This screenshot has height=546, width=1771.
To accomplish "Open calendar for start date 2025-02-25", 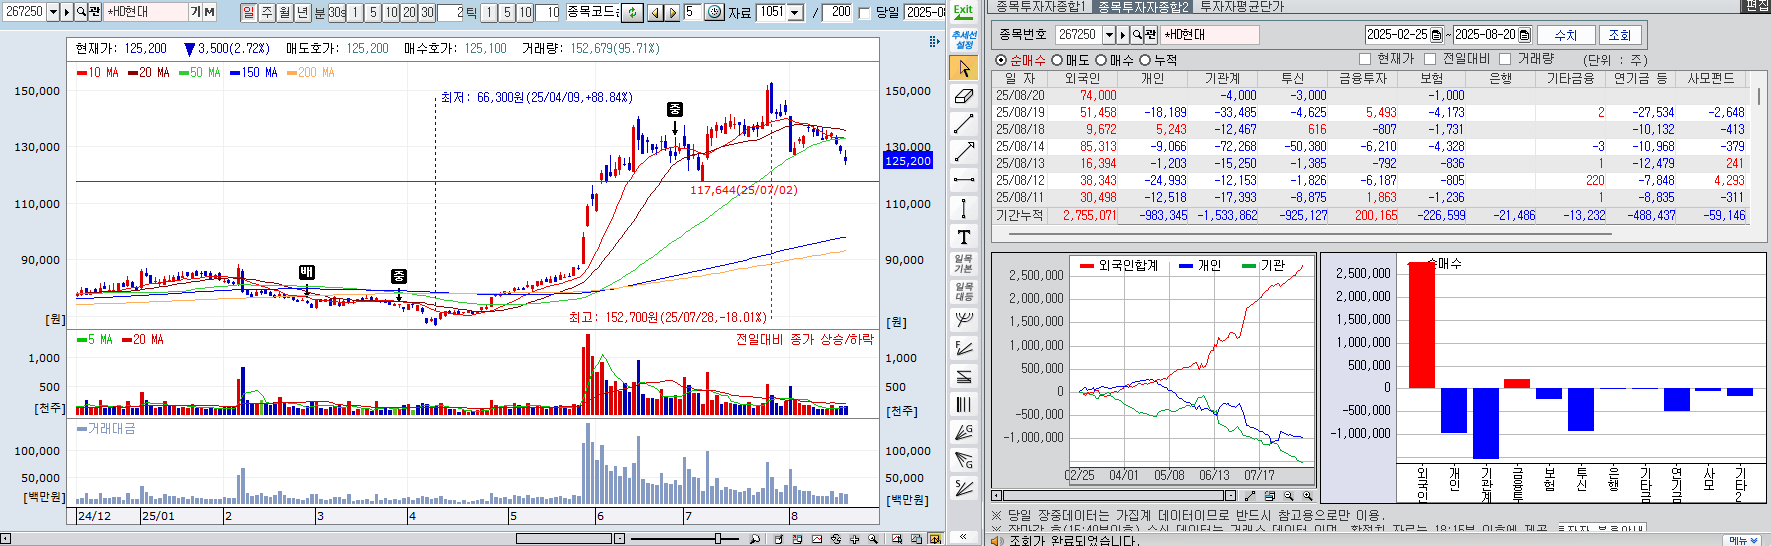I will [x=1436, y=35].
